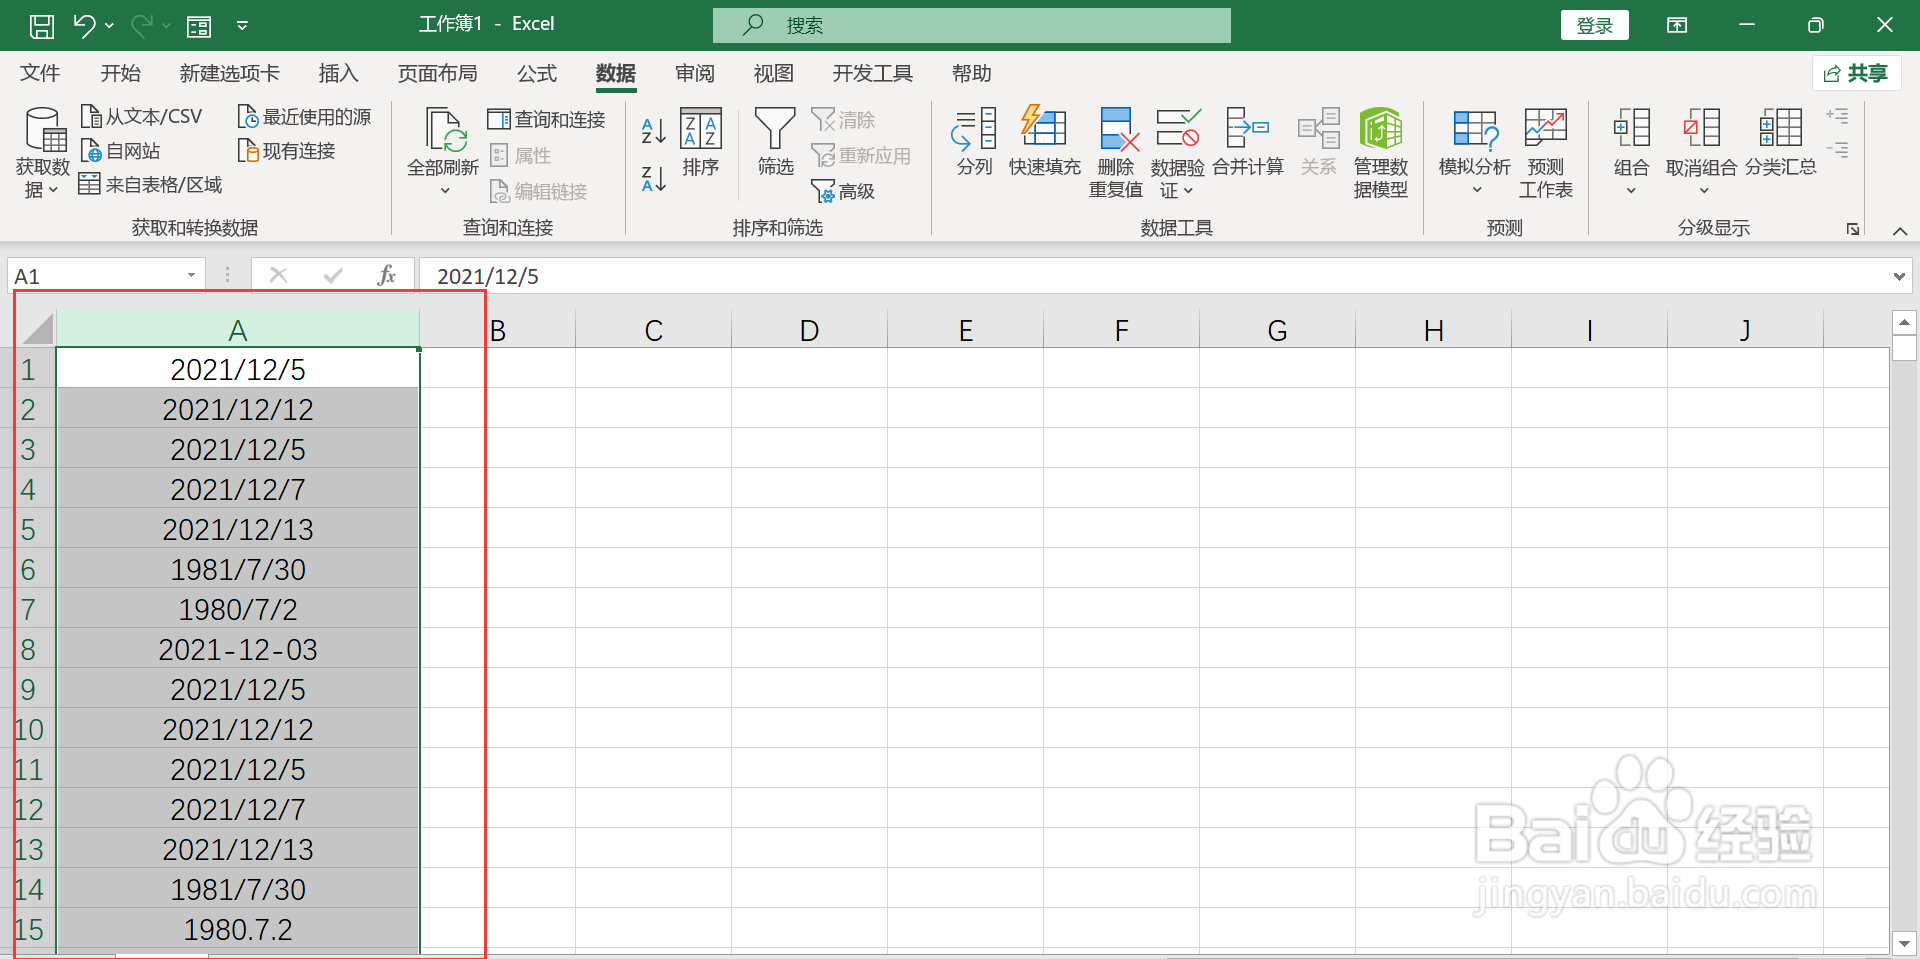Expand the formula bar
The height and width of the screenshot is (959, 1920).
pos(1898,277)
